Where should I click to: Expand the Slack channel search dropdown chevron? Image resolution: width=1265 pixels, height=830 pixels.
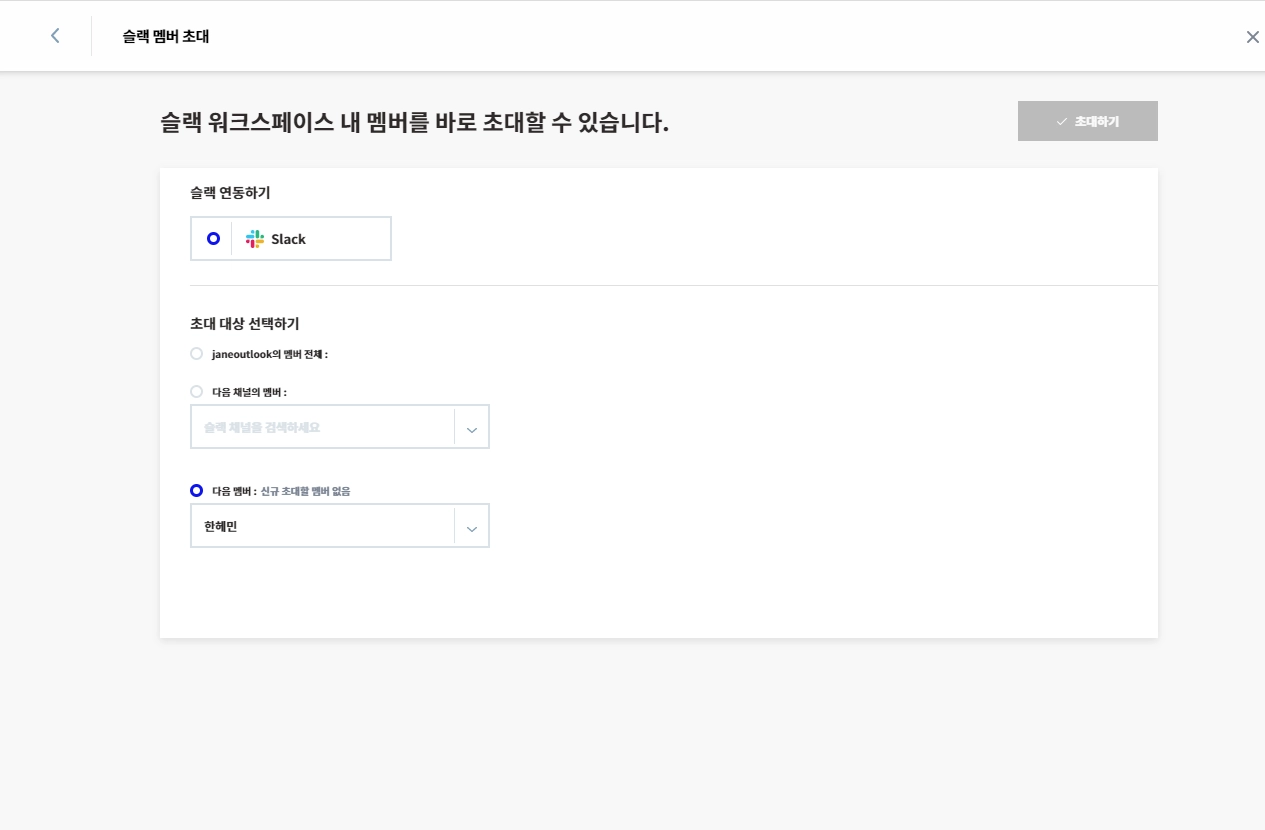pyautogui.click(x=472, y=428)
